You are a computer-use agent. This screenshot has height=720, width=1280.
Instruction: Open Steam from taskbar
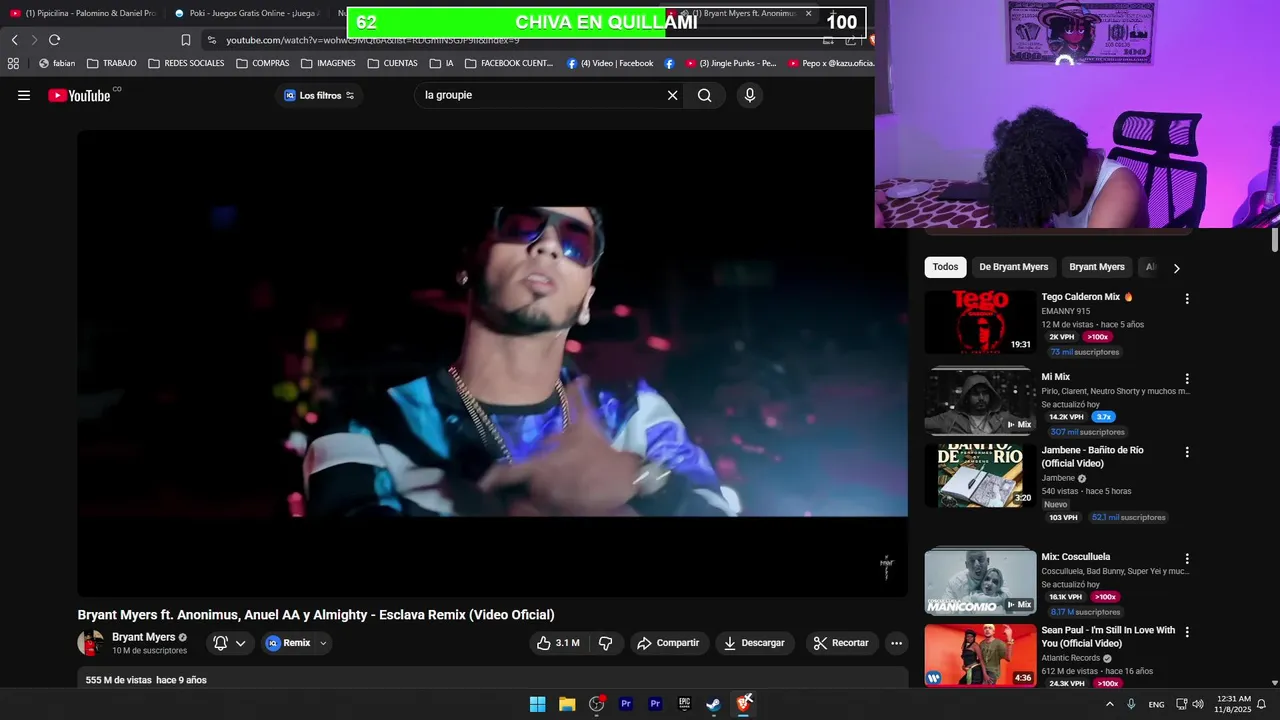pos(713,704)
